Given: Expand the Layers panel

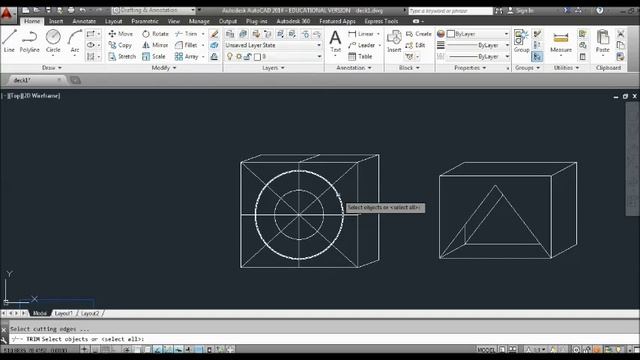Looking at the screenshot, I should tap(273, 68).
